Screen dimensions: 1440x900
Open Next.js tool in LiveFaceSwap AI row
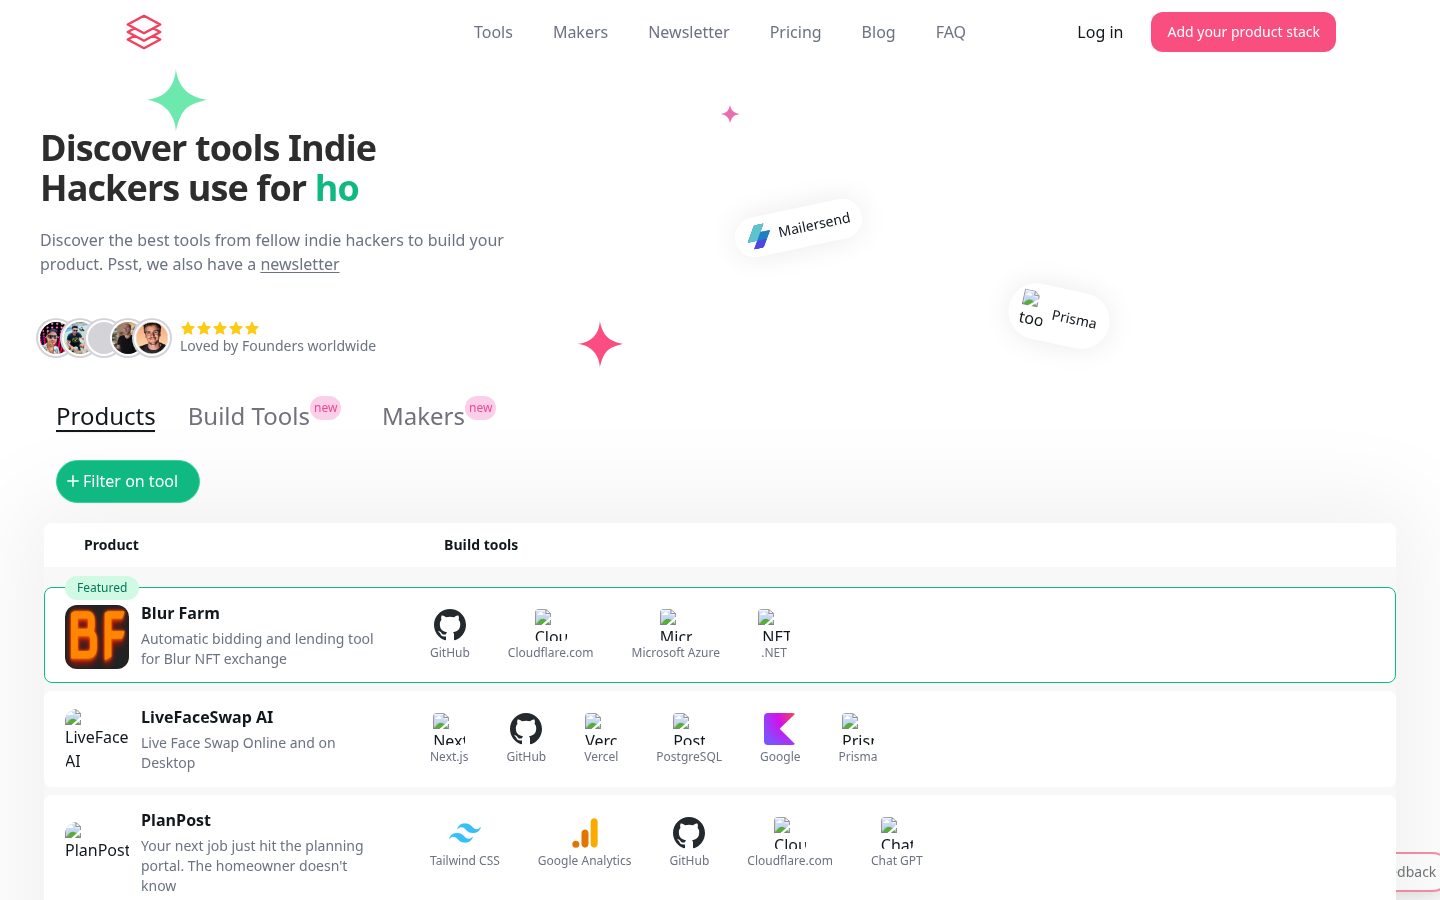tap(449, 729)
